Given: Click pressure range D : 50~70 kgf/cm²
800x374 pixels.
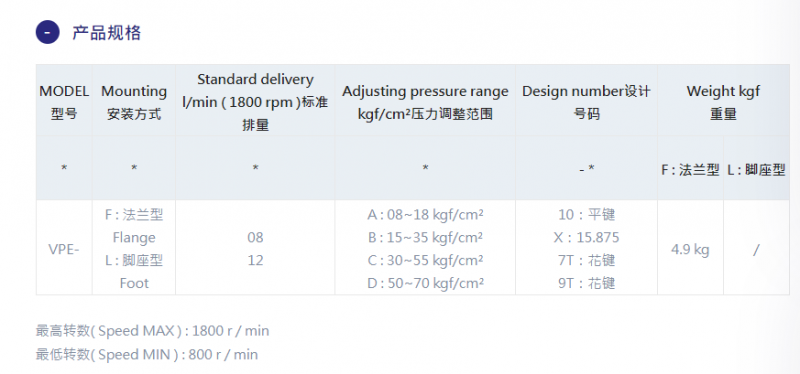Looking at the screenshot, I should (425, 283).
